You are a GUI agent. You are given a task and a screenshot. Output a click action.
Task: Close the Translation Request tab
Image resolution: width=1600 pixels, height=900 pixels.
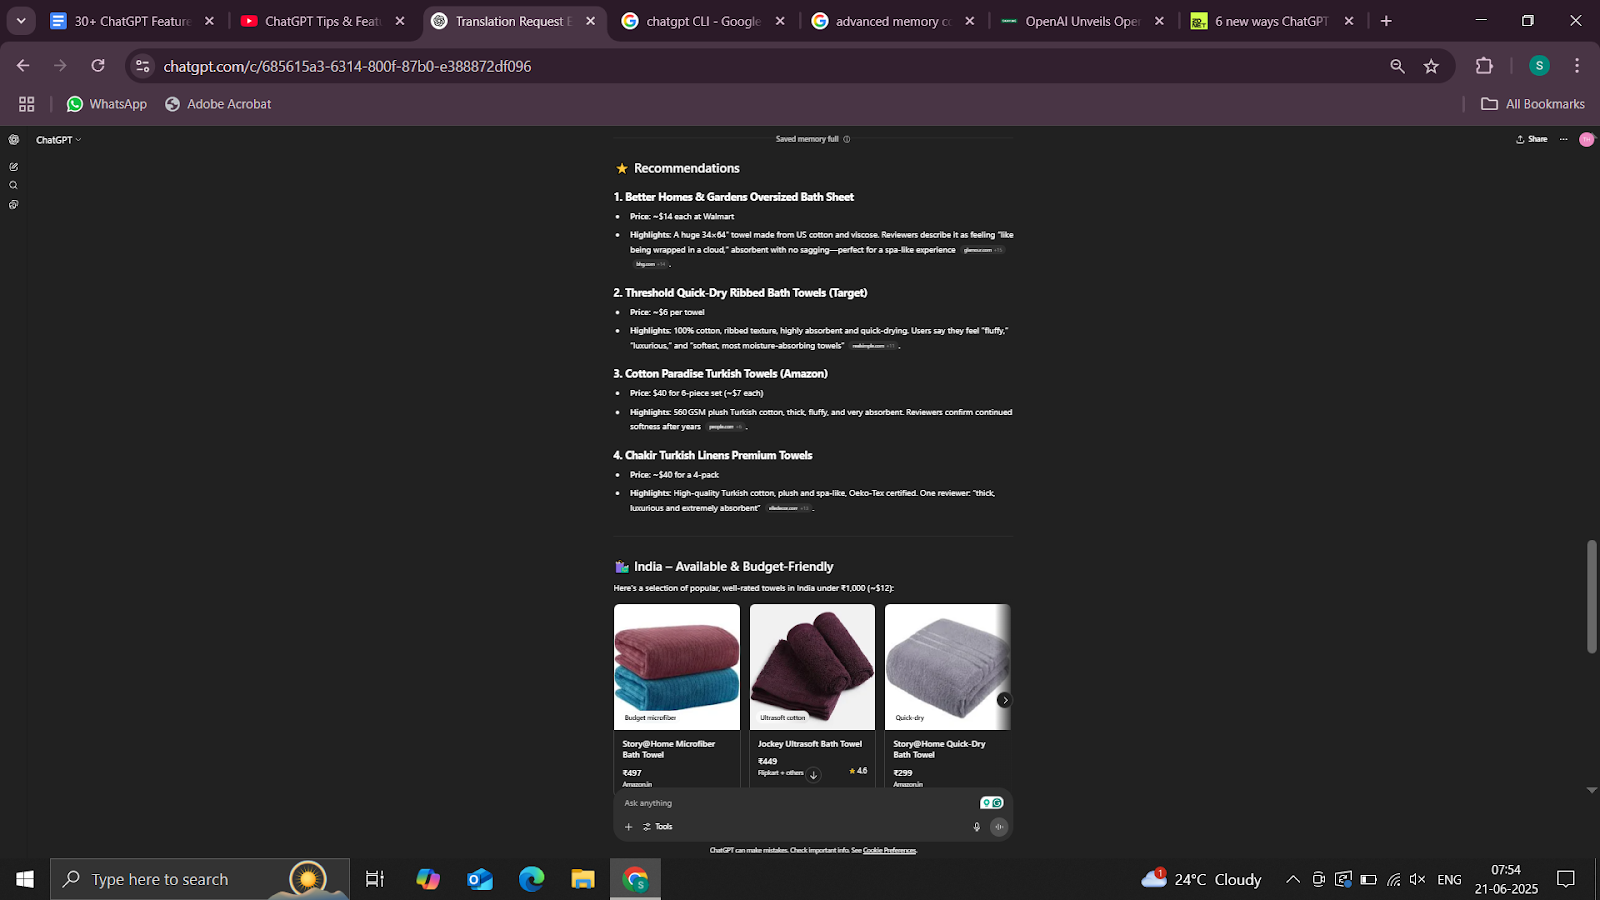[590, 21]
